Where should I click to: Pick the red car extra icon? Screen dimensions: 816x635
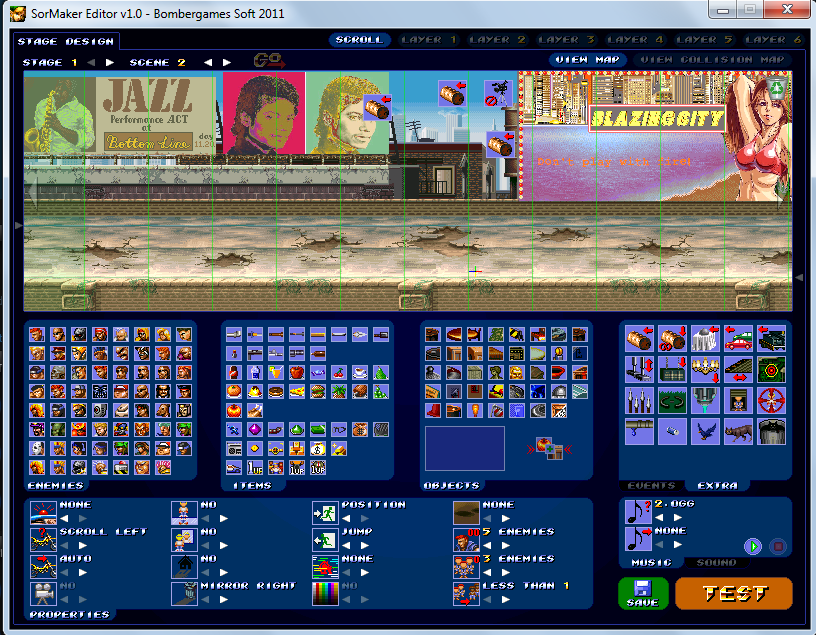[x=738, y=338]
